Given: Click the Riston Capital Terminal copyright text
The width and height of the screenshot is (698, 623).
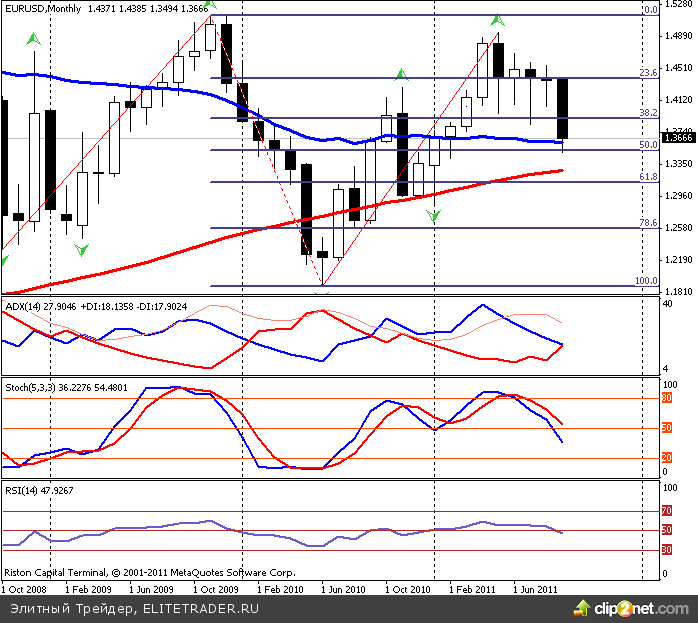Looking at the screenshot, I should coord(150,574).
